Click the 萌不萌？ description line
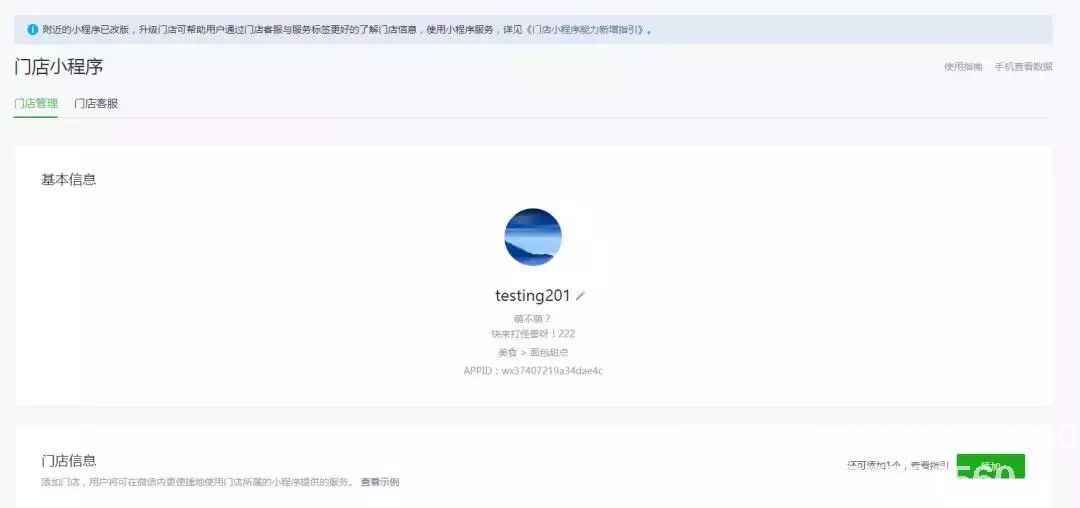This screenshot has width=1080, height=508. click(533, 318)
